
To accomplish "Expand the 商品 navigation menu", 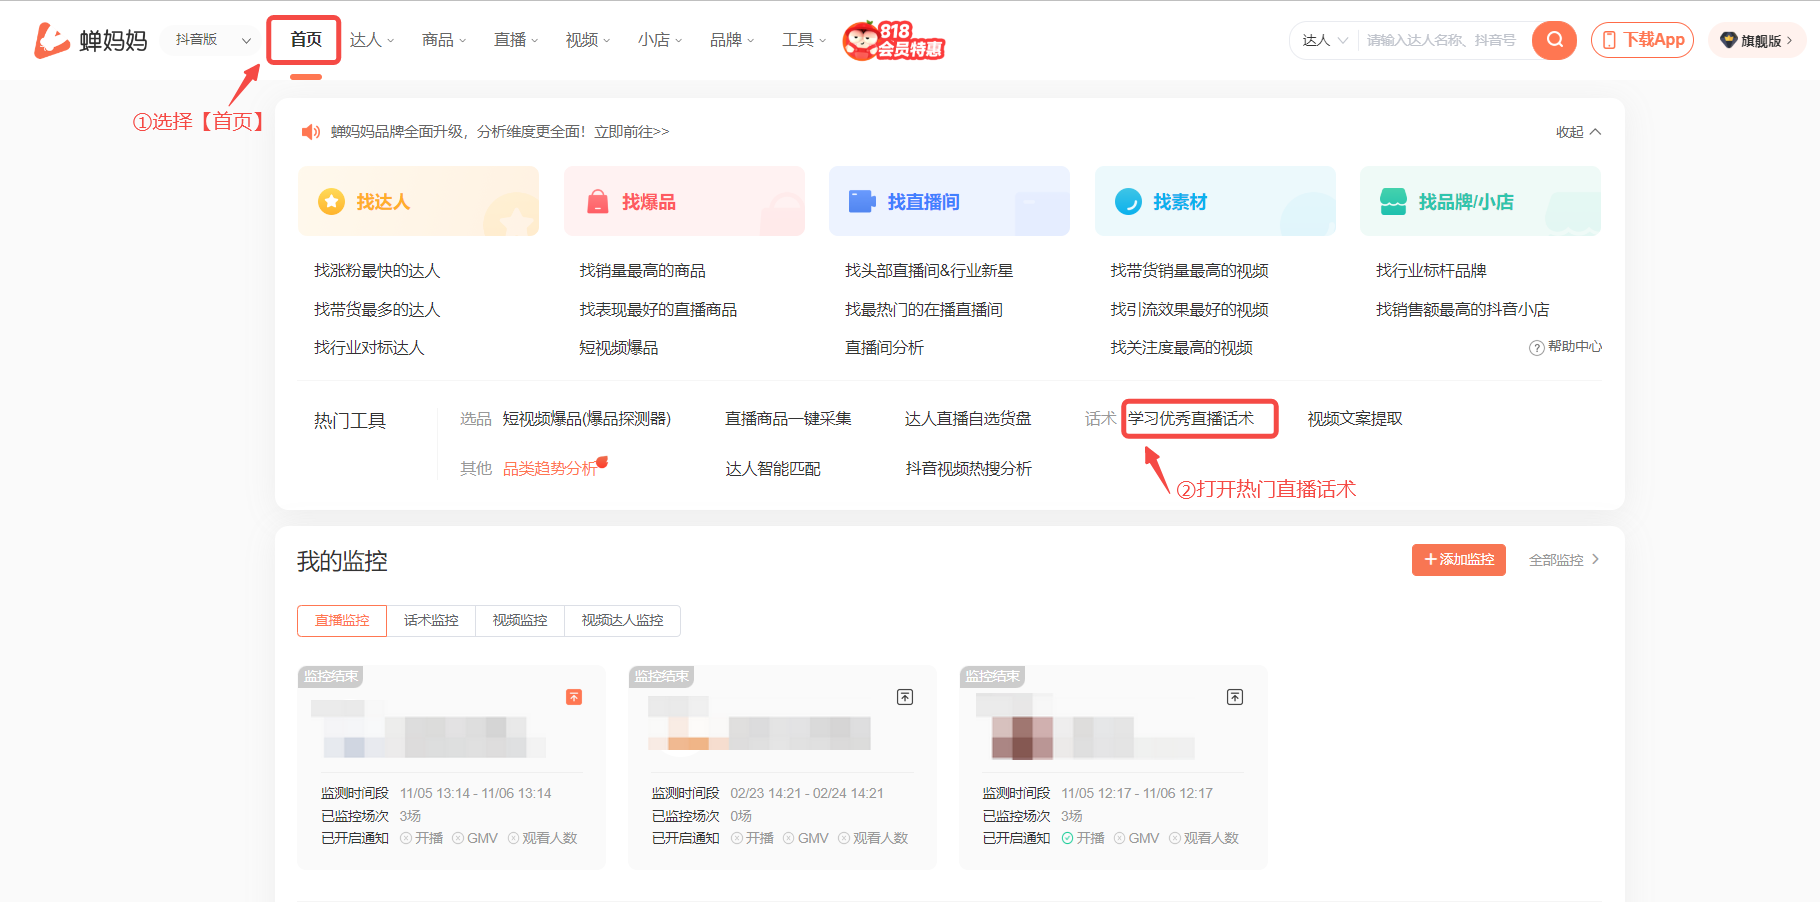I will pyautogui.click(x=444, y=40).
